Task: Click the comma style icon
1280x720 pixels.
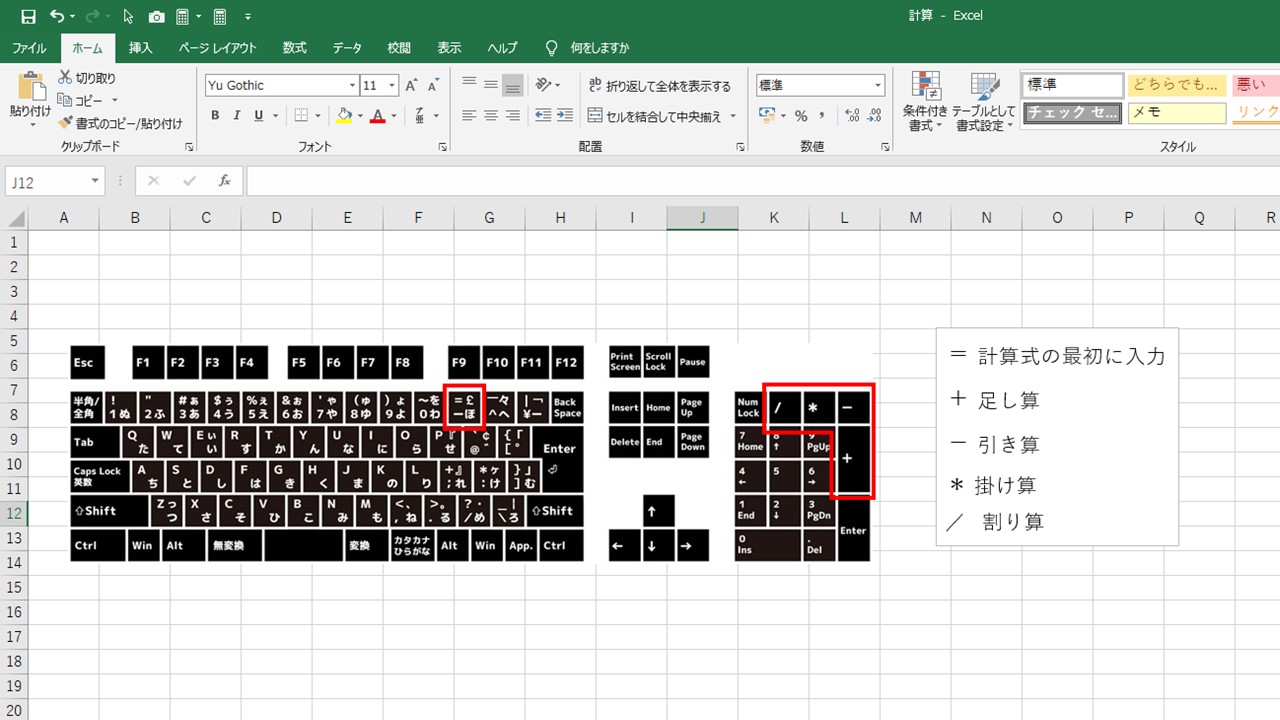Action: [x=823, y=116]
